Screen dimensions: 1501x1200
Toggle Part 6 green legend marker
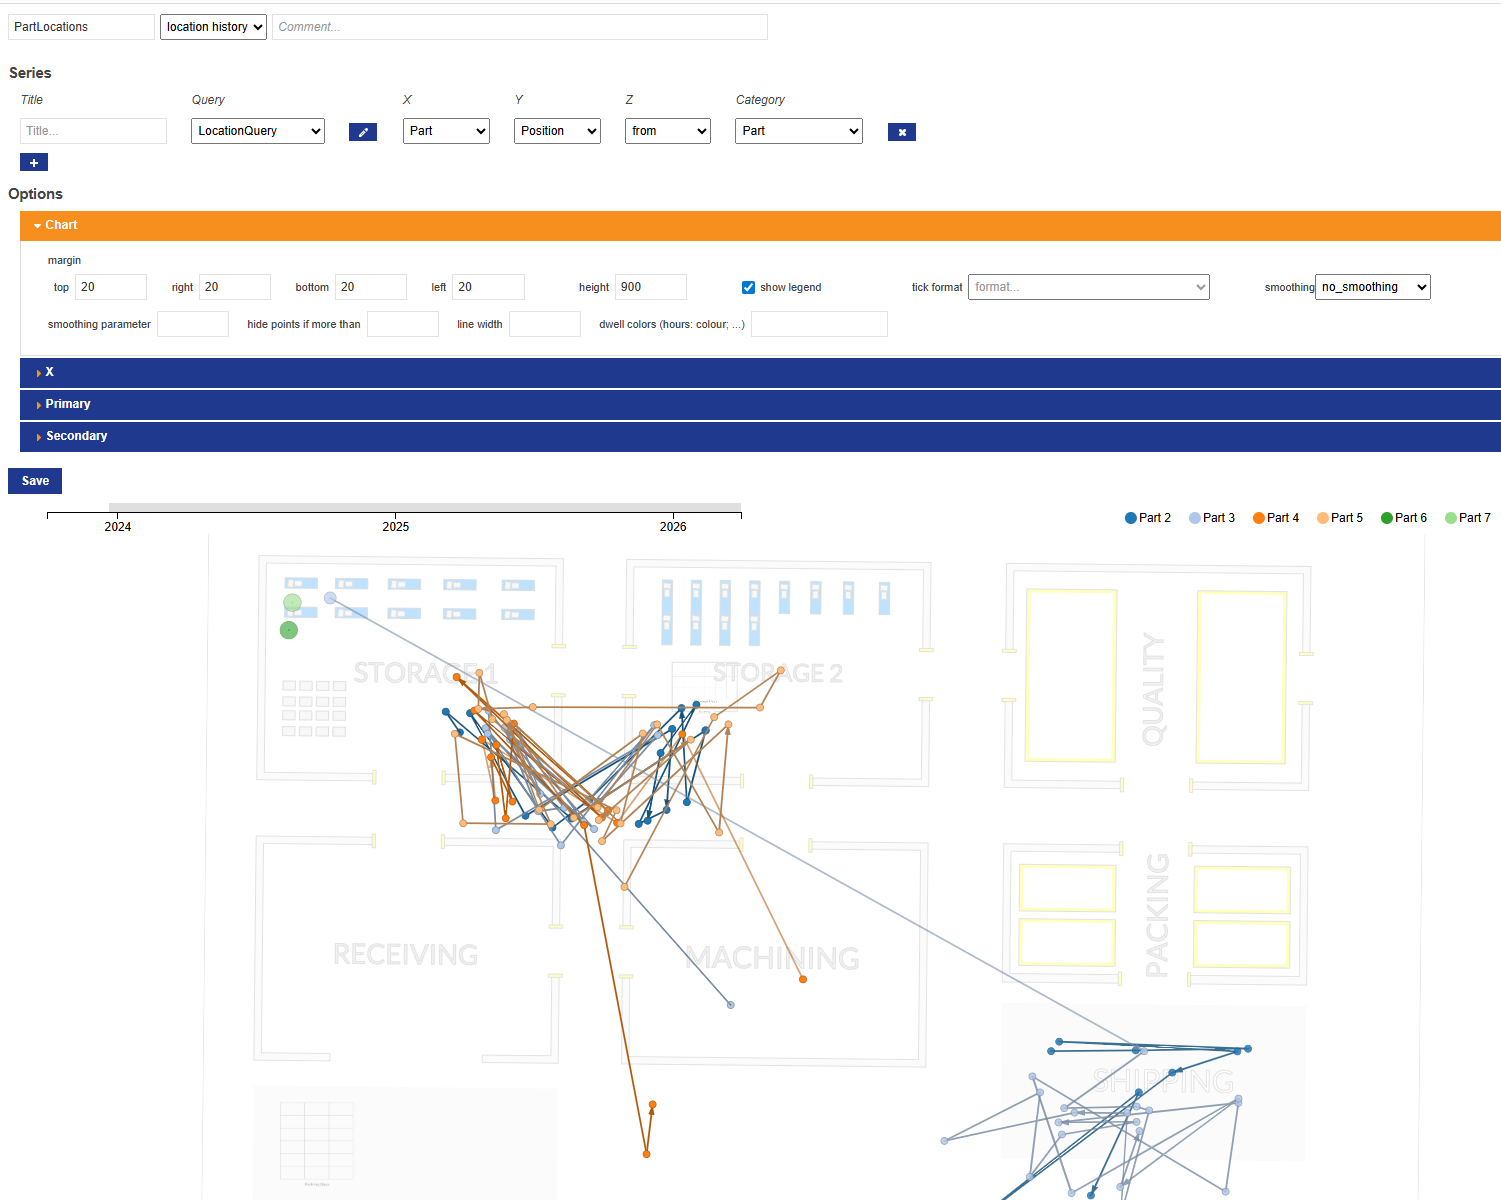(1387, 518)
